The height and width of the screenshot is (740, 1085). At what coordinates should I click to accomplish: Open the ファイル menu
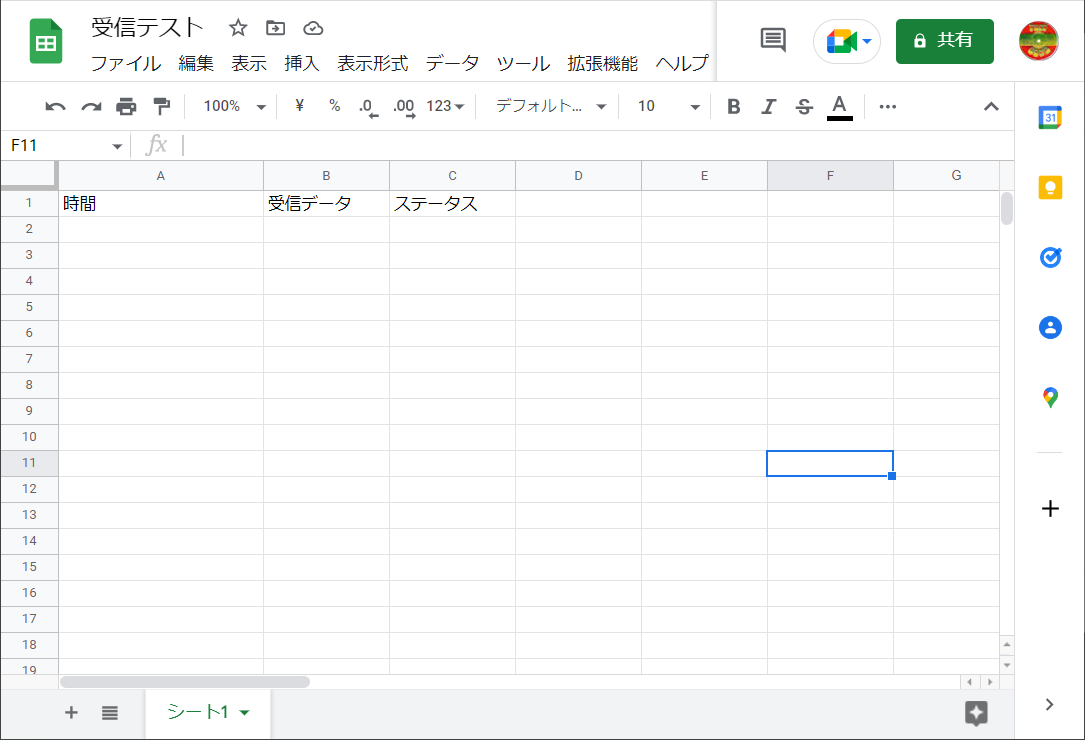coord(125,63)
